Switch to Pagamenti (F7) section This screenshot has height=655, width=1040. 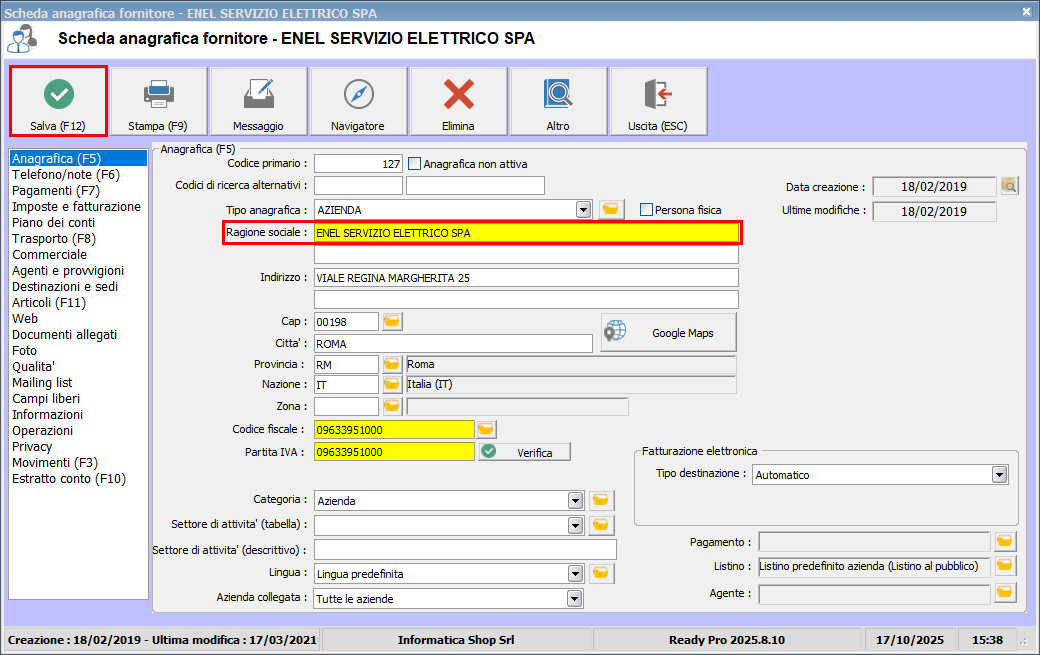pos(56,191)
